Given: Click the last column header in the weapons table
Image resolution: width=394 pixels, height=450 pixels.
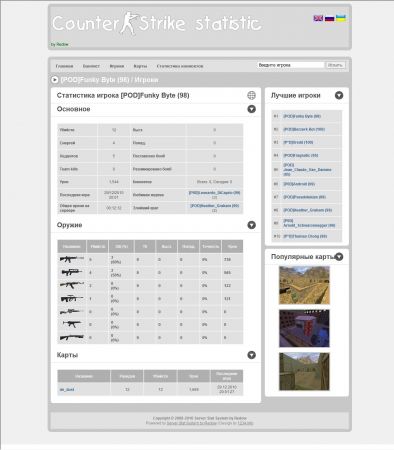Looking at the screenshot, I should pos(232,246).
